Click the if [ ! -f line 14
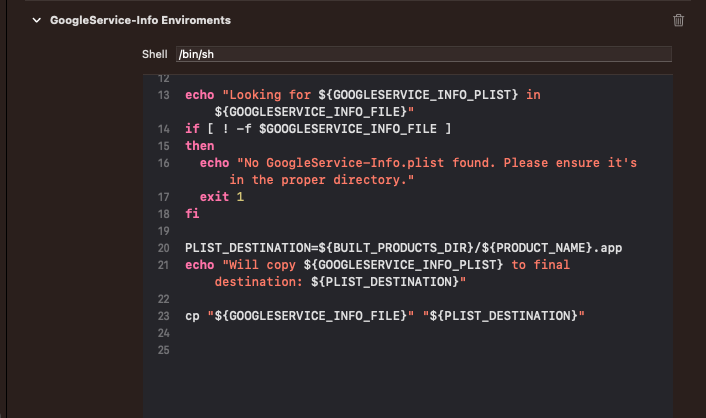 (x=318, y=129)
